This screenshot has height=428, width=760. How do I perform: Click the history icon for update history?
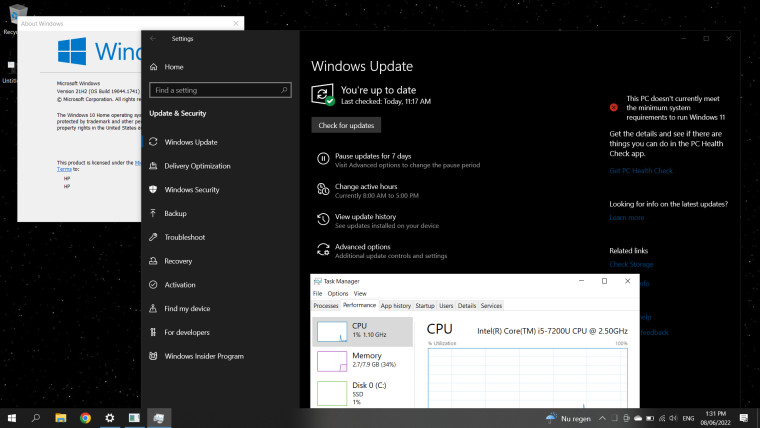[323, 219]
